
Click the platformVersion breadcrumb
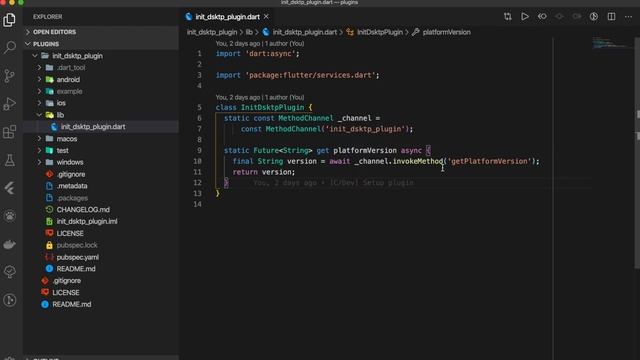tap(442, 32)
